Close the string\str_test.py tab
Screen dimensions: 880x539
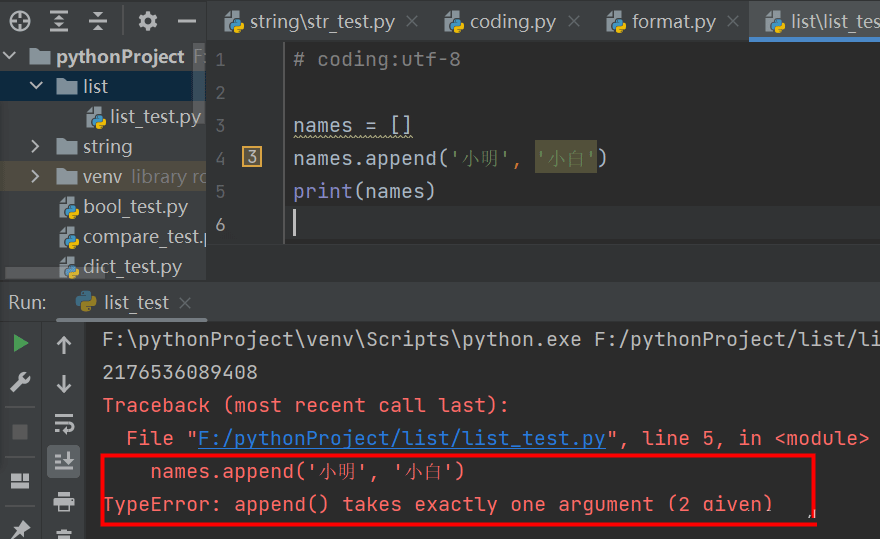pos(412,21)
